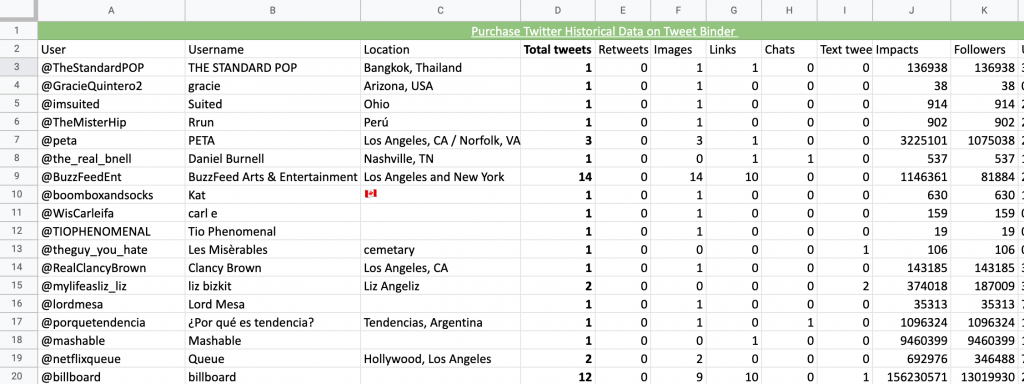Image resolution: width=1024 pixels, height=384 pixels.
Task: Click username cell THE STANDARD POP
Action: [272, 68]
